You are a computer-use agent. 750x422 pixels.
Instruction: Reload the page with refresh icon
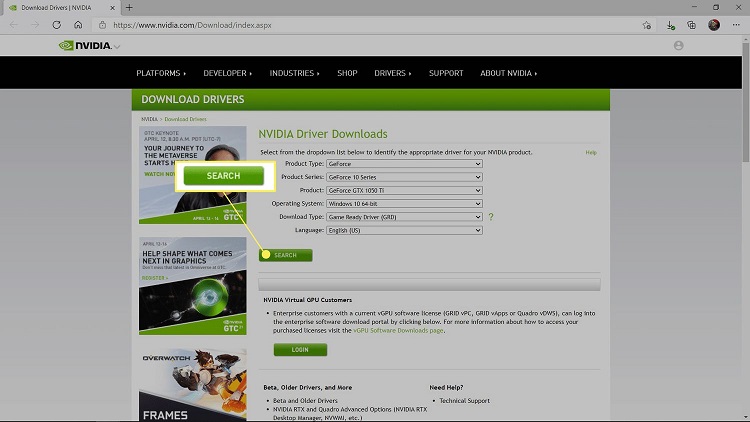point(56,25)
